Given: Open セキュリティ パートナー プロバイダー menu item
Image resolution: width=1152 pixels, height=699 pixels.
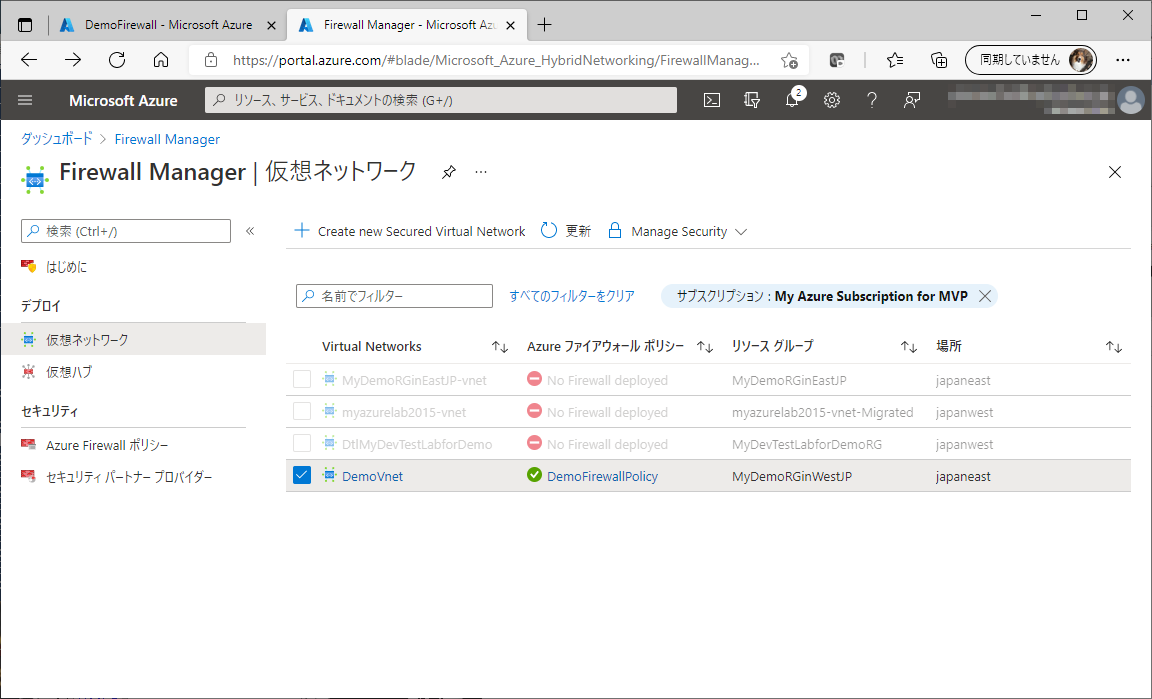Looking at the screenshot, I should tap(129, 477).
